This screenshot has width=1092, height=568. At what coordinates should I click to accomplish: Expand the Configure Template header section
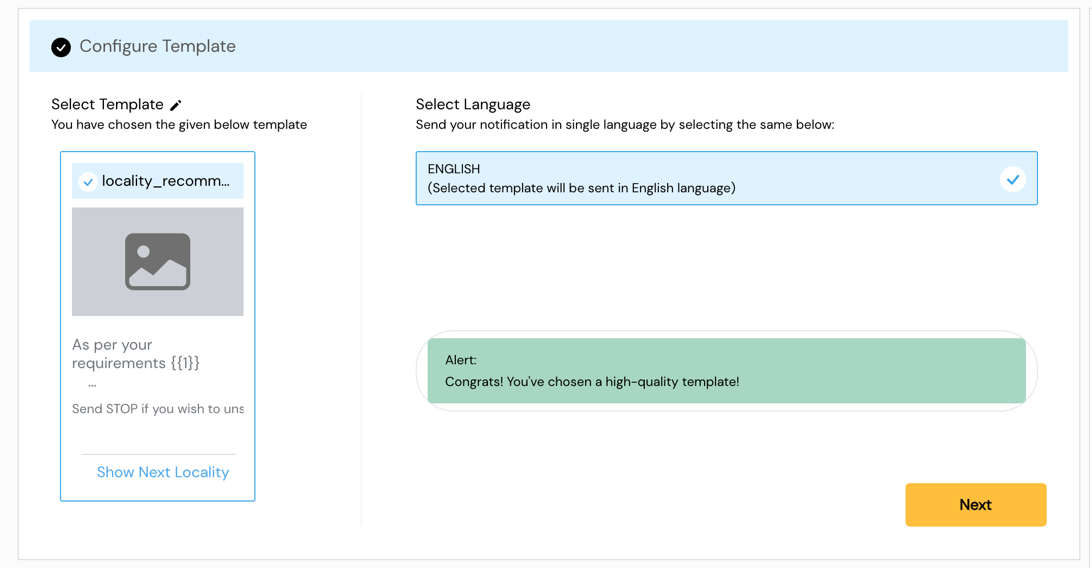549,46
